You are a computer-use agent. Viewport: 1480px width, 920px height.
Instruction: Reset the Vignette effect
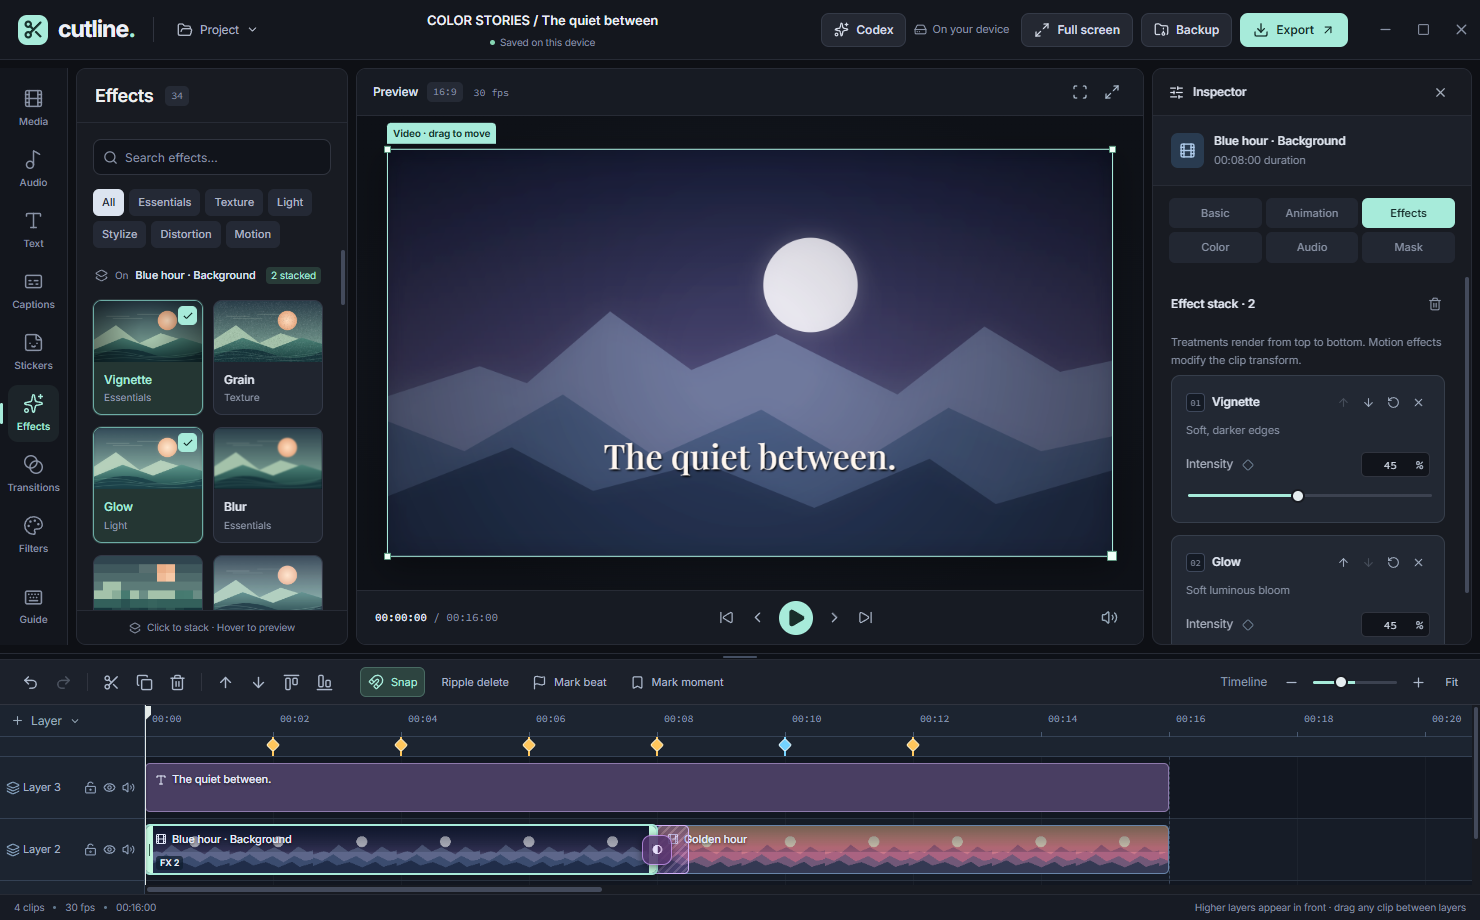click(1393, 402)
